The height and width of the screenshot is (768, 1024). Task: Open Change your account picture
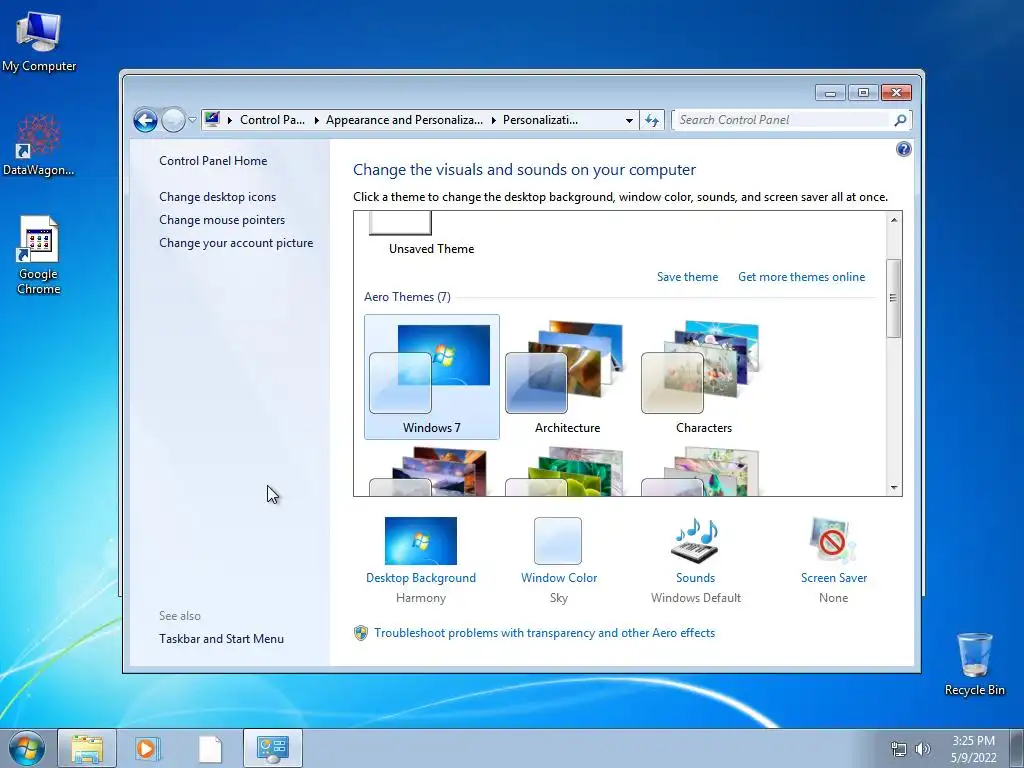(x=236, y=243)
